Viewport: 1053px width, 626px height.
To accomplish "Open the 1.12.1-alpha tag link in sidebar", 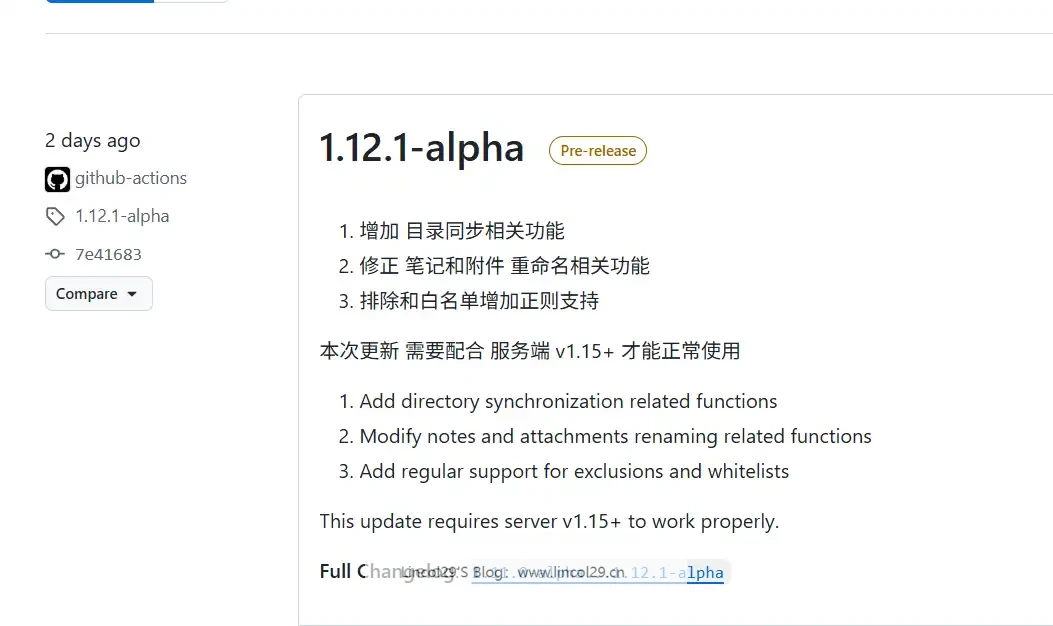I will click(x=122, y=216).
